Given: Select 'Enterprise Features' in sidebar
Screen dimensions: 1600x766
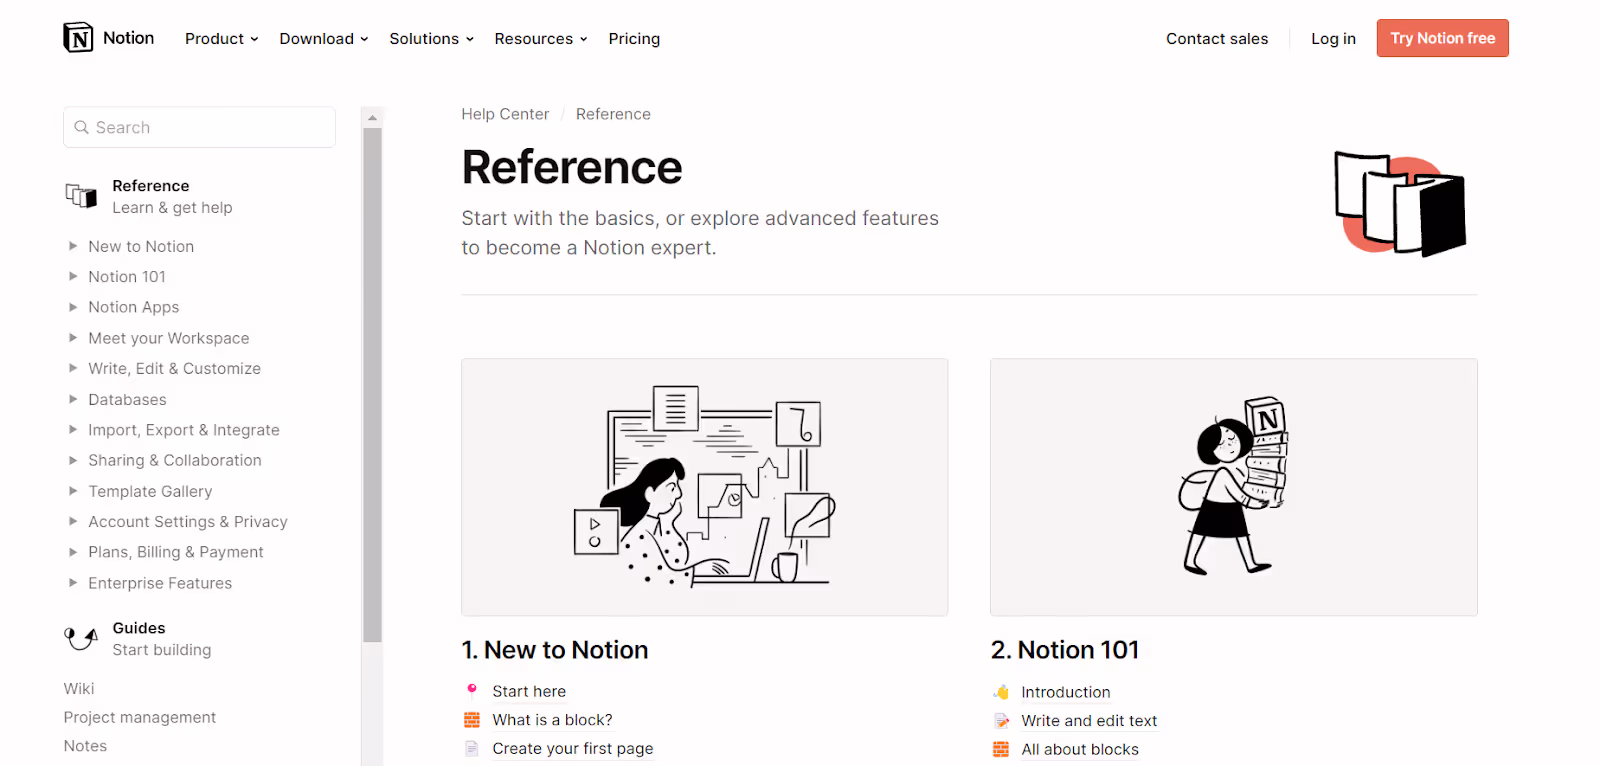Looking at the screenshot, I should tap(160, 583).
